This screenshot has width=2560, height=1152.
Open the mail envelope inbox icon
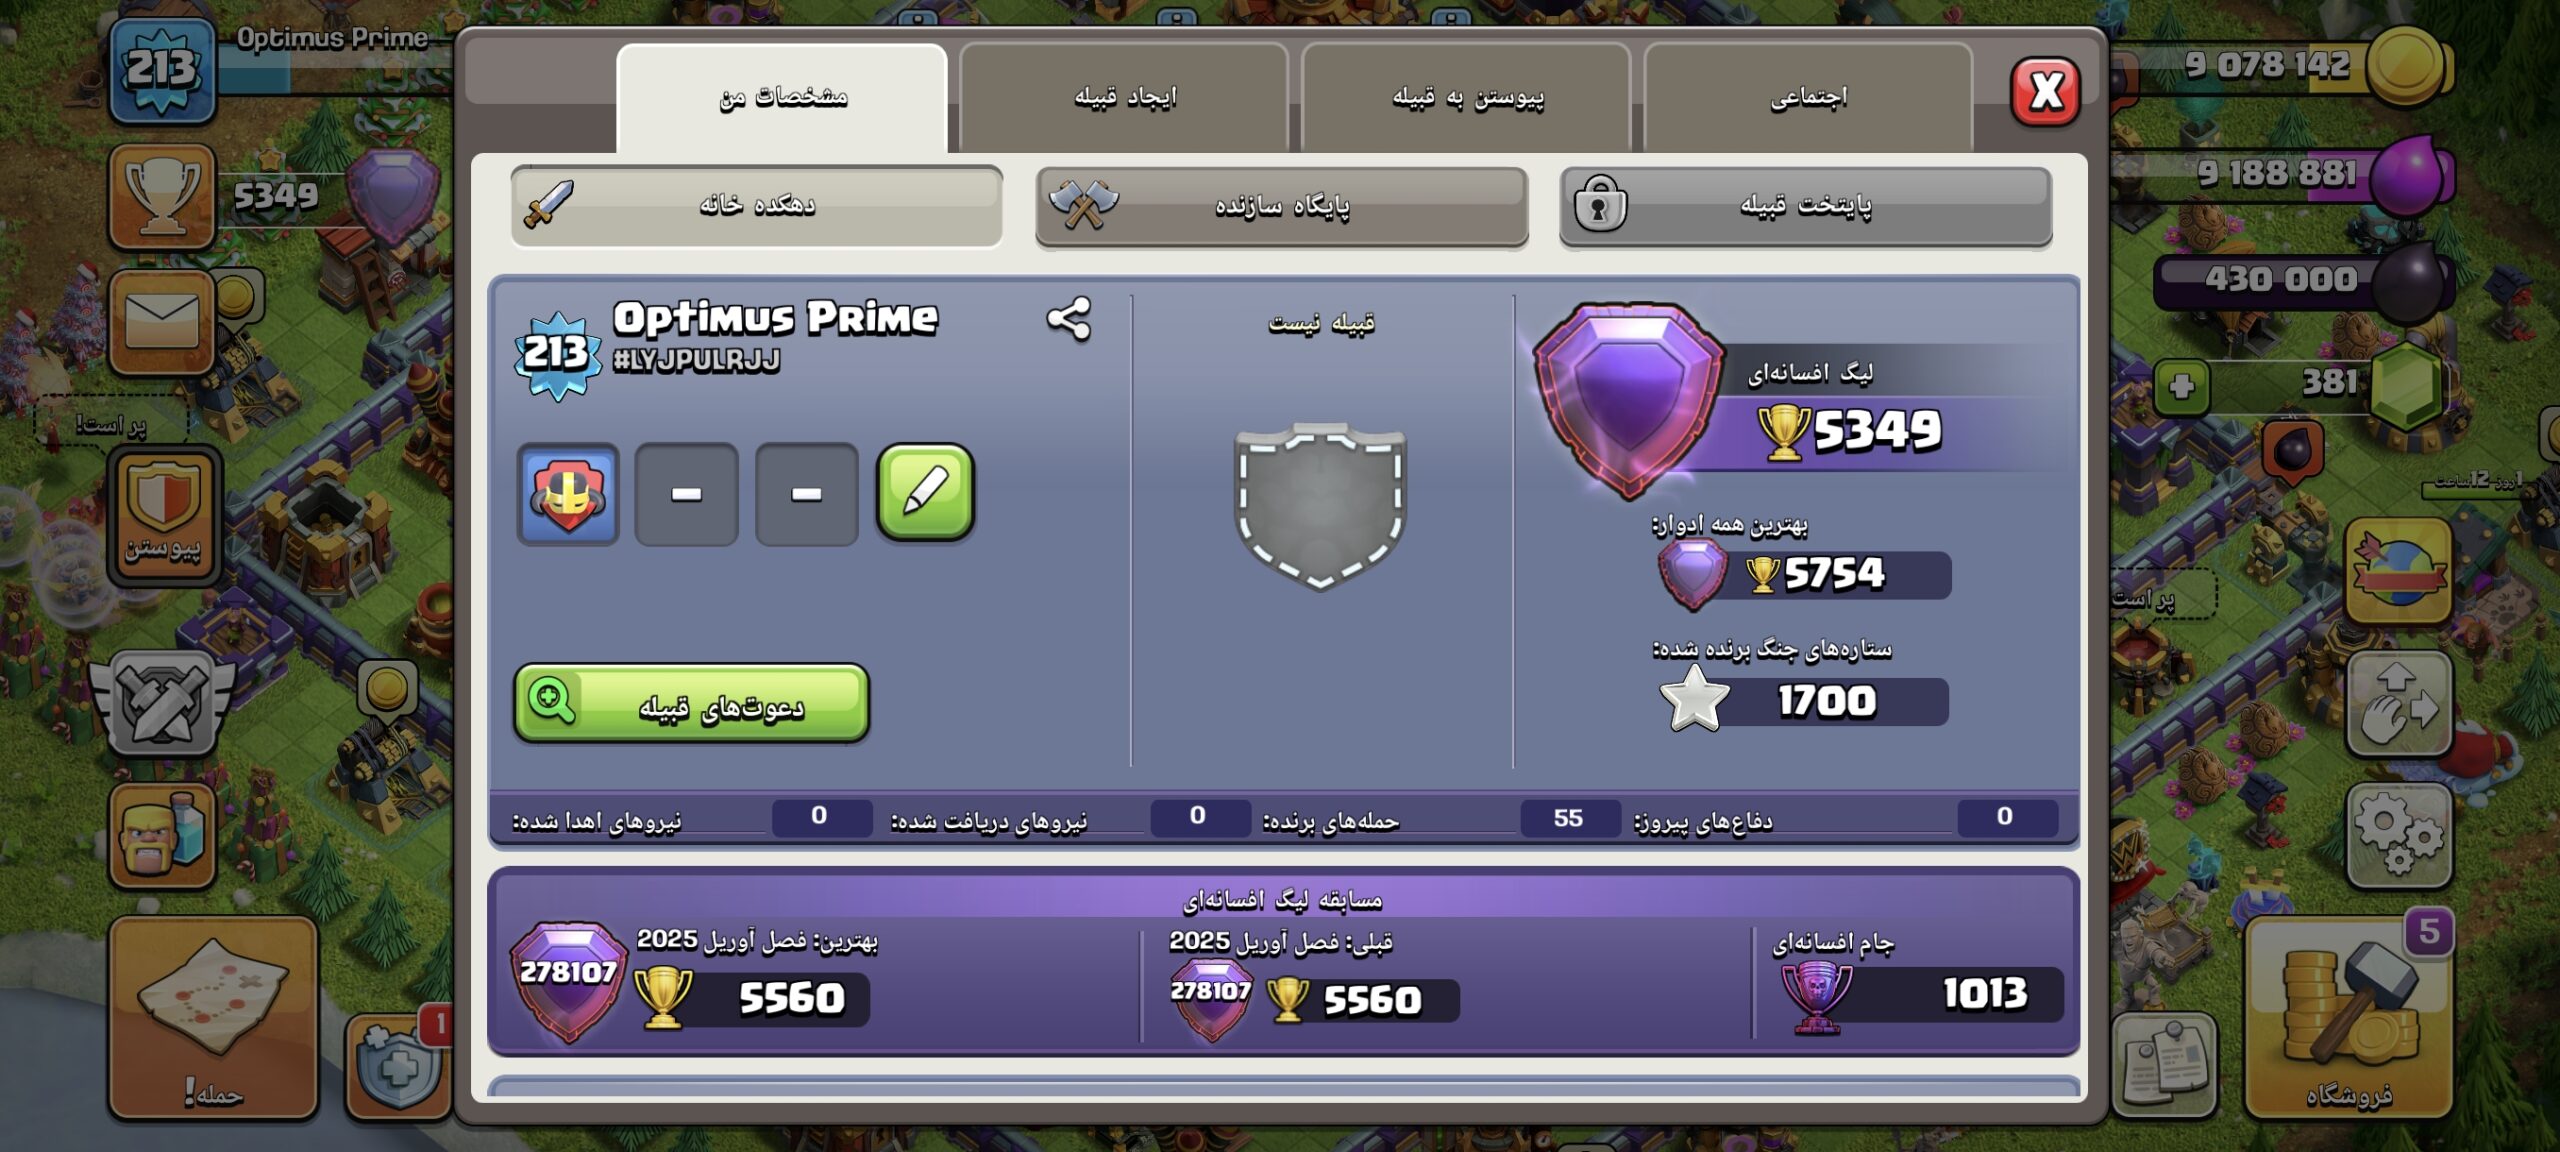click(x=162, y=323)
